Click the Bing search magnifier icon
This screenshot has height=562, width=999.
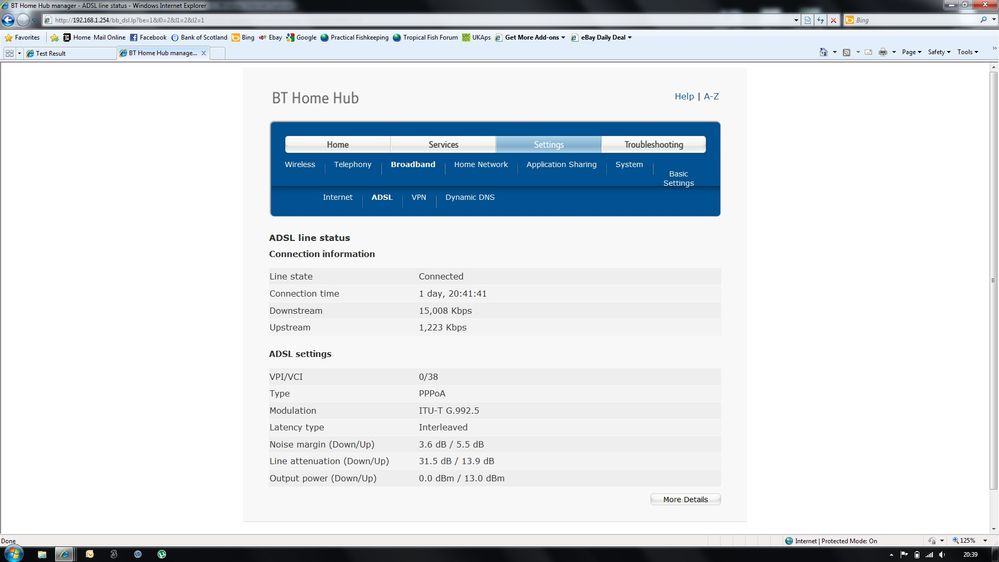[x=984, y=20]
